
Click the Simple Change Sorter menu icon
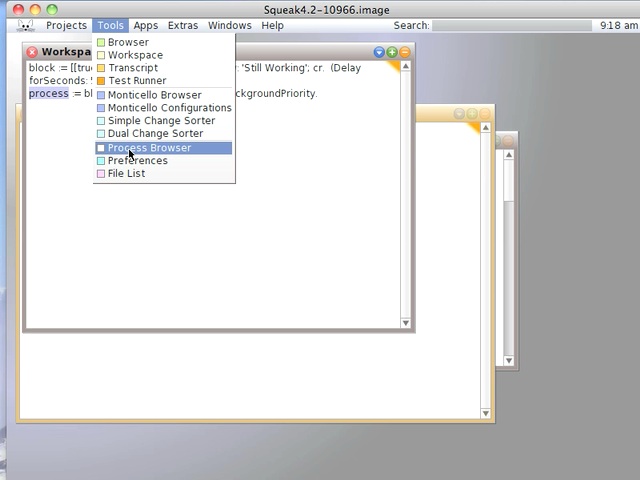click(x=101, y=121)
